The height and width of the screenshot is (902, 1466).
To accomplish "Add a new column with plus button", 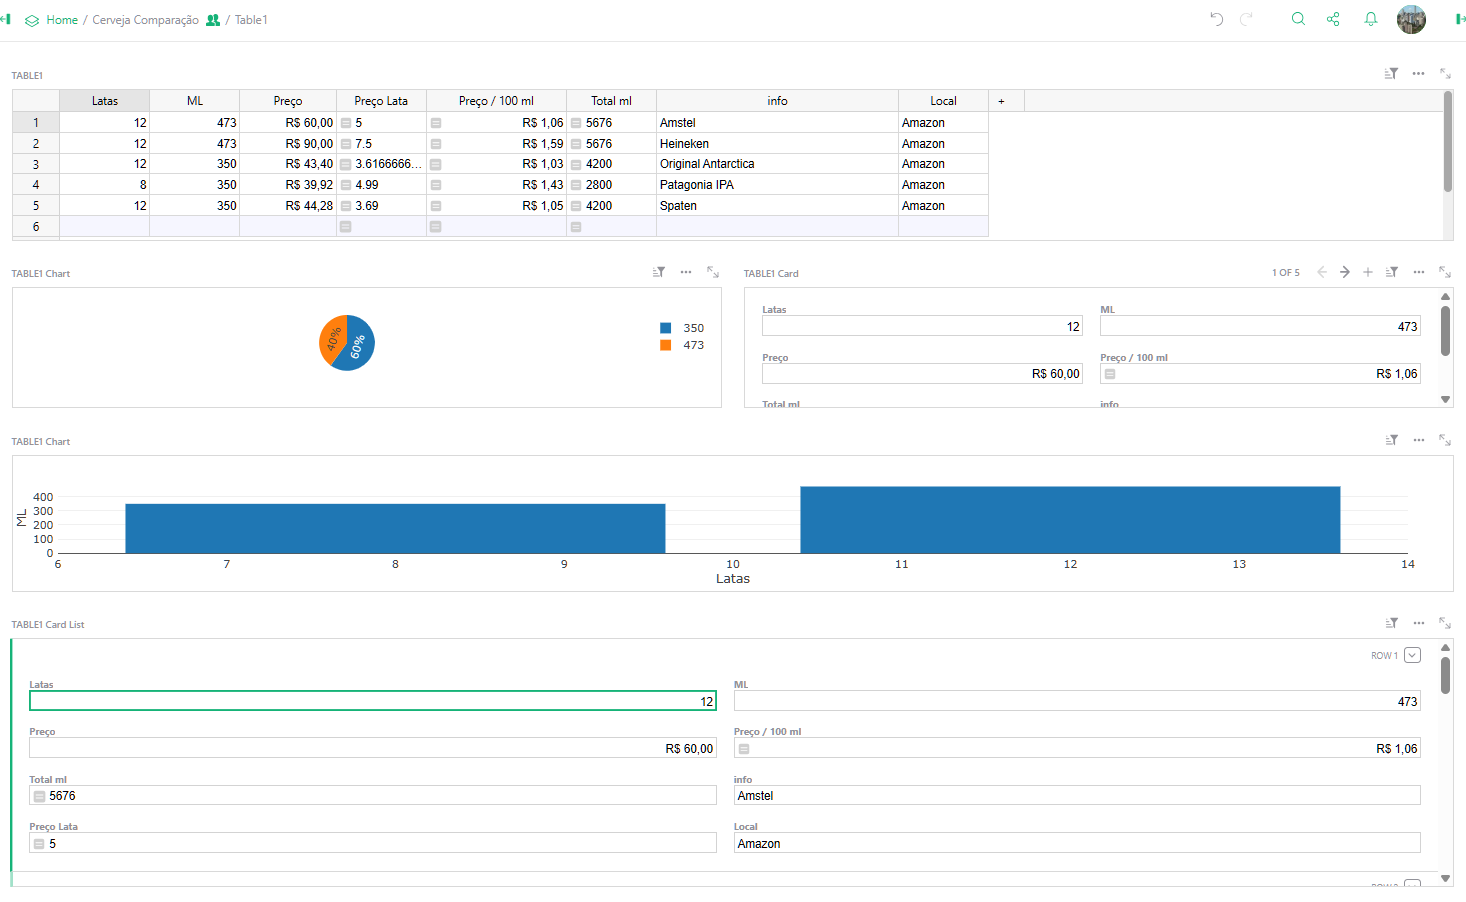I will pos(1001,101).
